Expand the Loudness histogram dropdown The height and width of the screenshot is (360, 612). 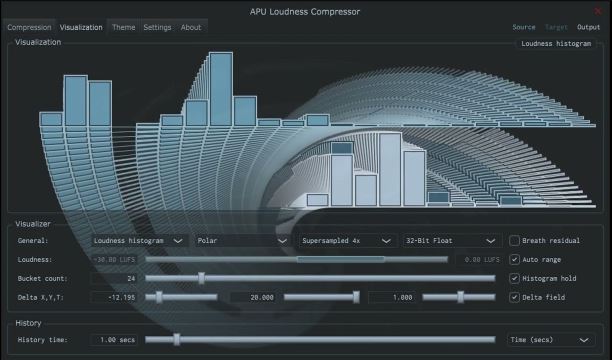139,241
